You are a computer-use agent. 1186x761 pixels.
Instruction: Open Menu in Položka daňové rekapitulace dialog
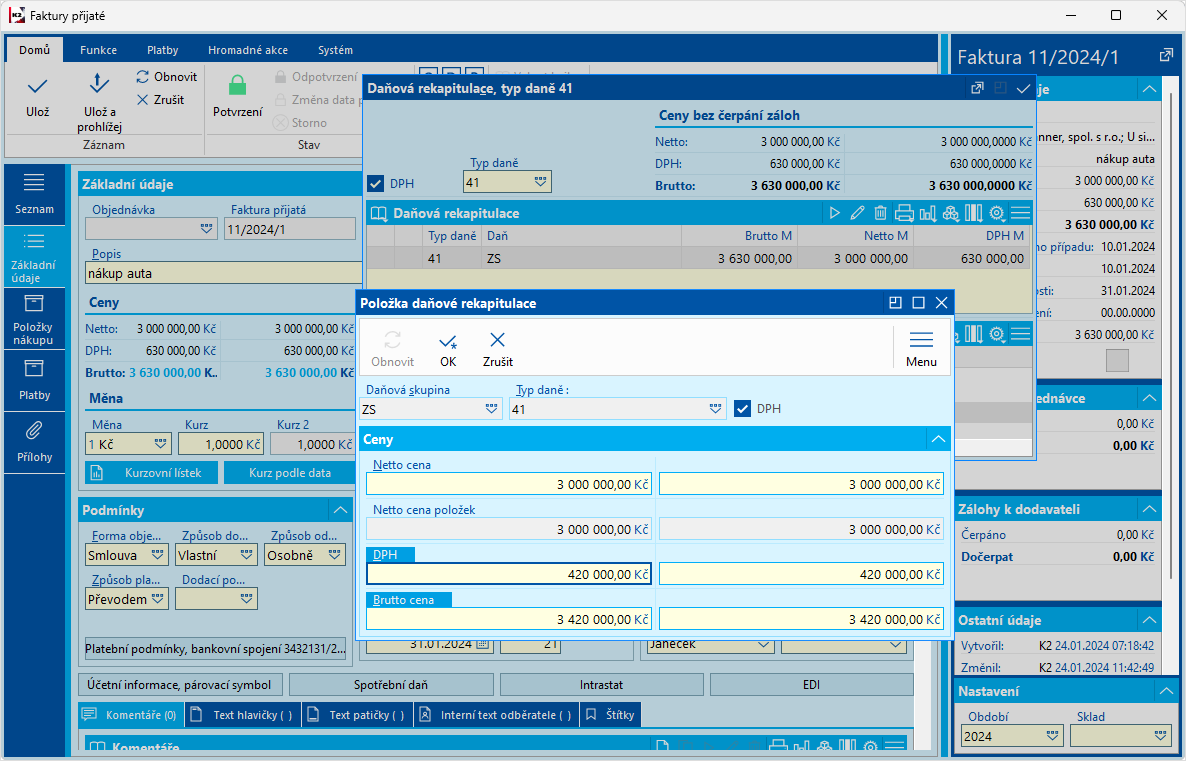(921, 349)
